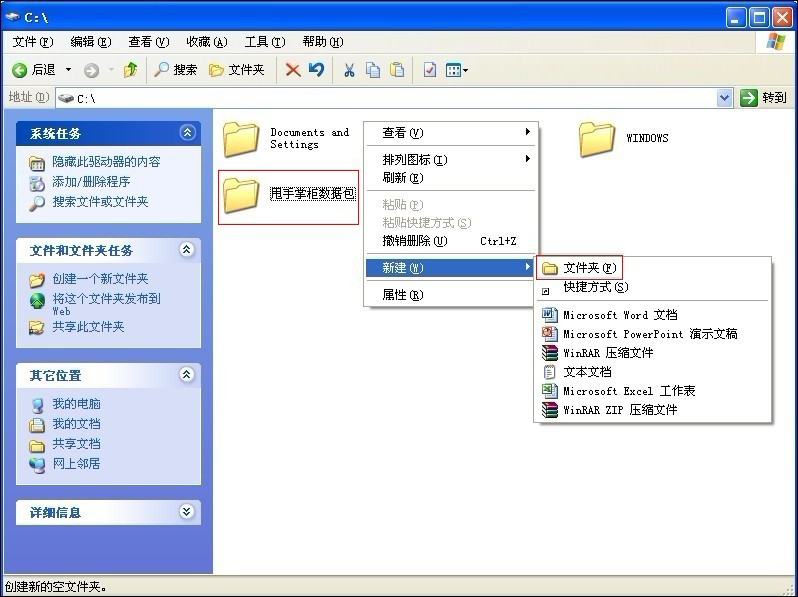Viewport: 798px width, 597px height.
Task: Open the address bar dropdown arrow
Action: coord(724,97)
